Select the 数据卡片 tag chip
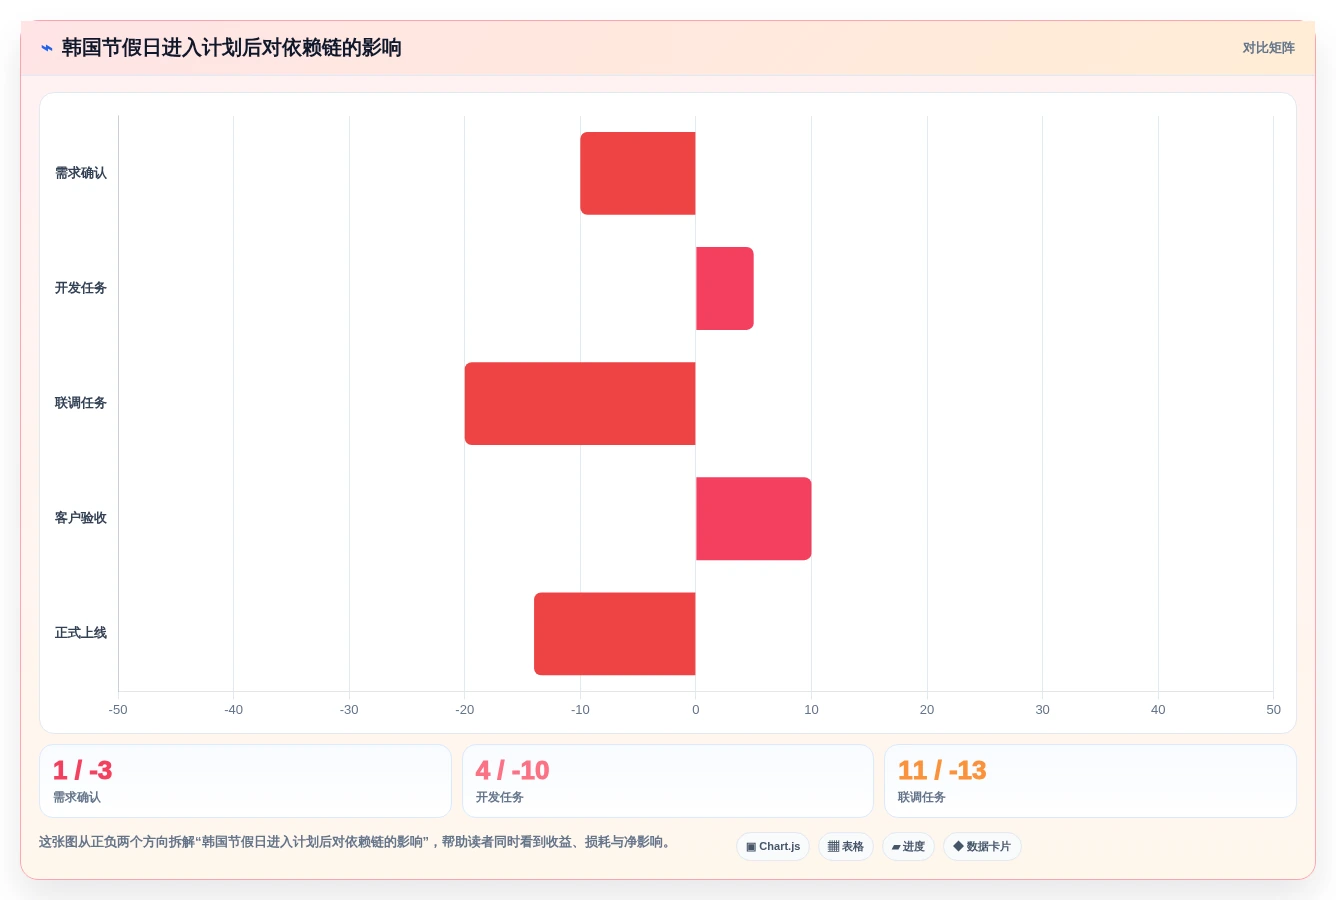Screen dimensions: 1336x900 pyautogui.click(x=982, y=846)
